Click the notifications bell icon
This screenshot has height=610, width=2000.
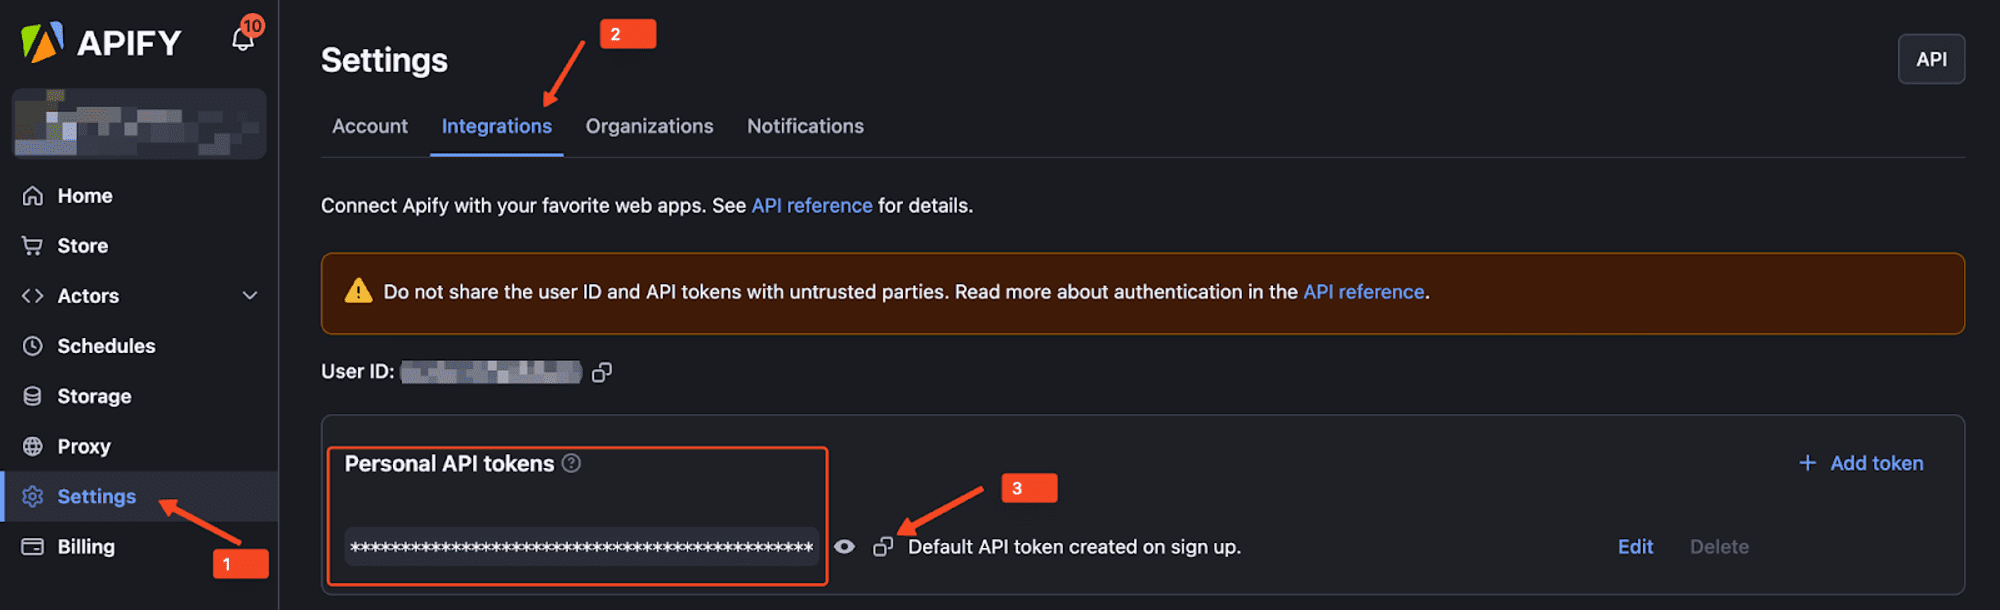tap(242, 40)
